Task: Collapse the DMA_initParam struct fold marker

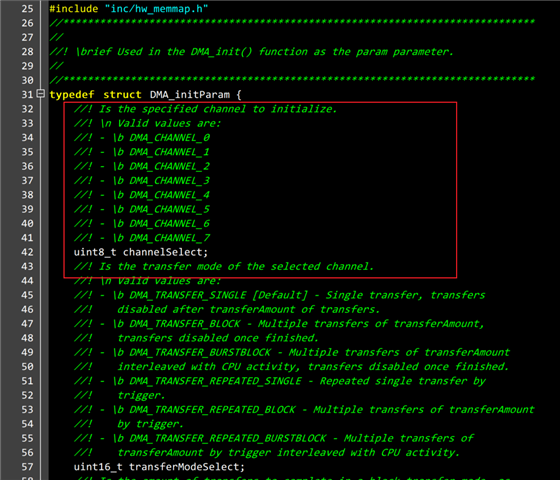Action: tap(41, 94)
